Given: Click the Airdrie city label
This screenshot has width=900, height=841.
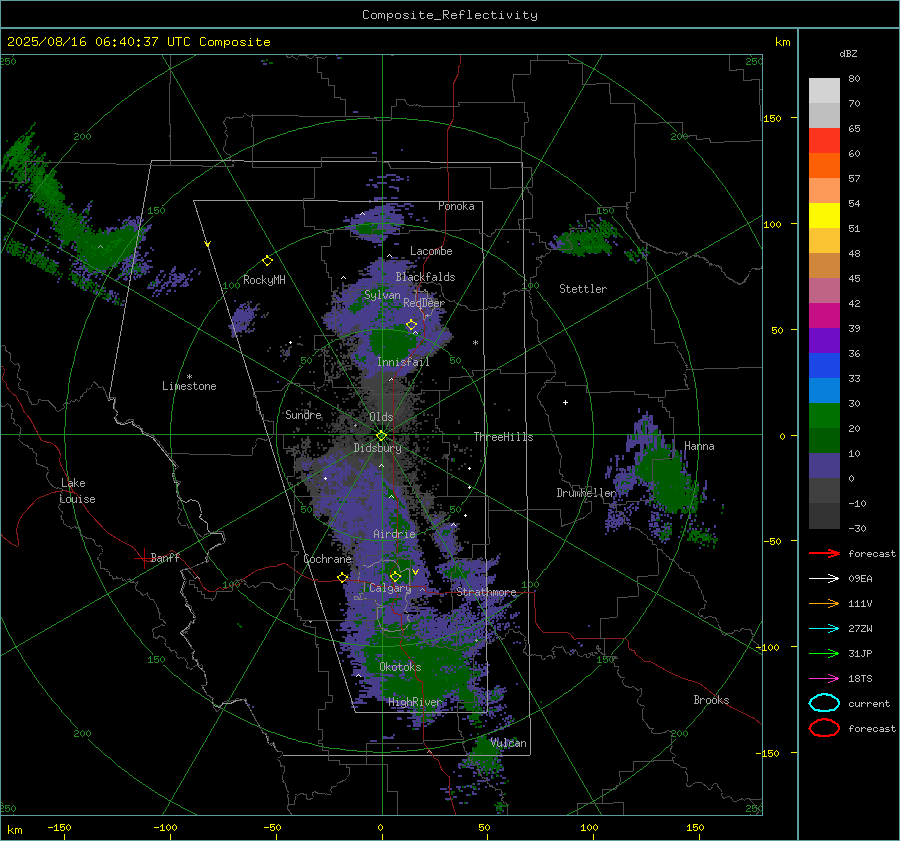Looking at the screenshot, I should coord(394,534).
